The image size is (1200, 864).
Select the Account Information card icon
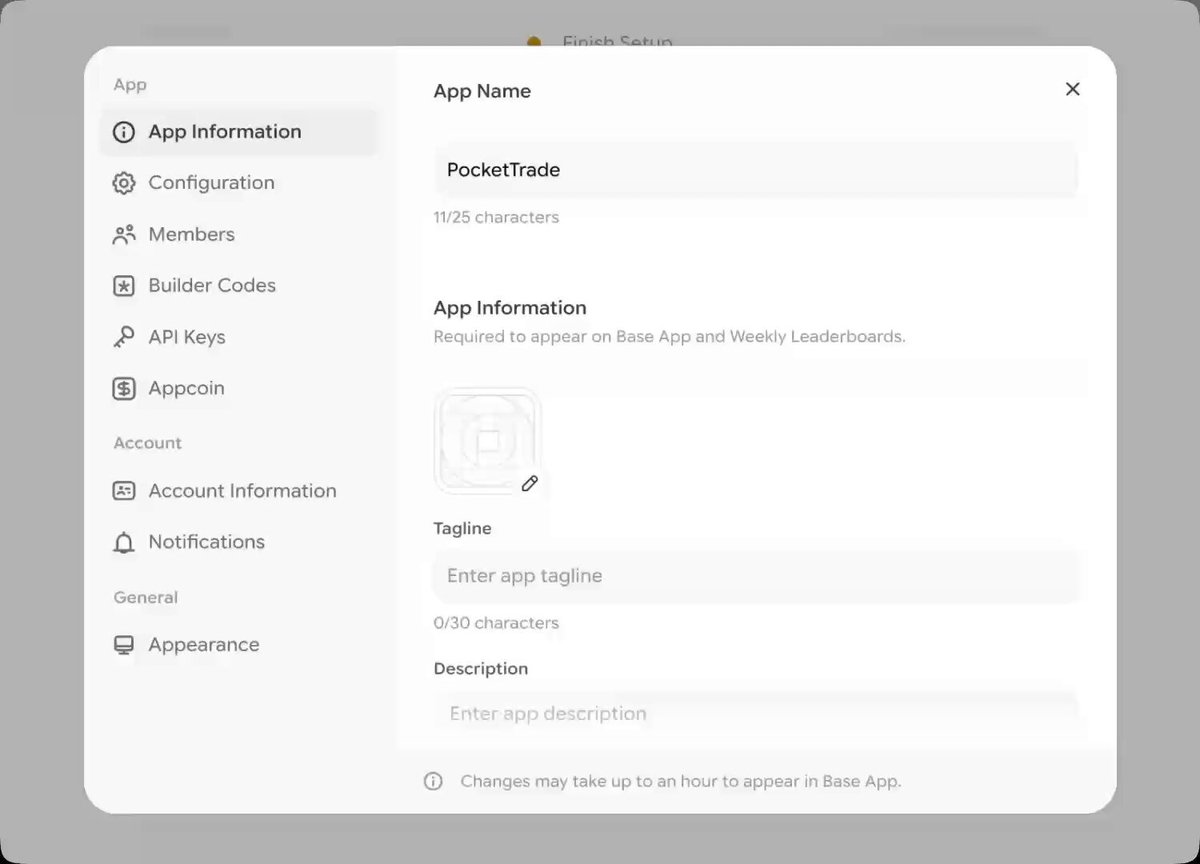pyautogui.click(x=124, y=491)
